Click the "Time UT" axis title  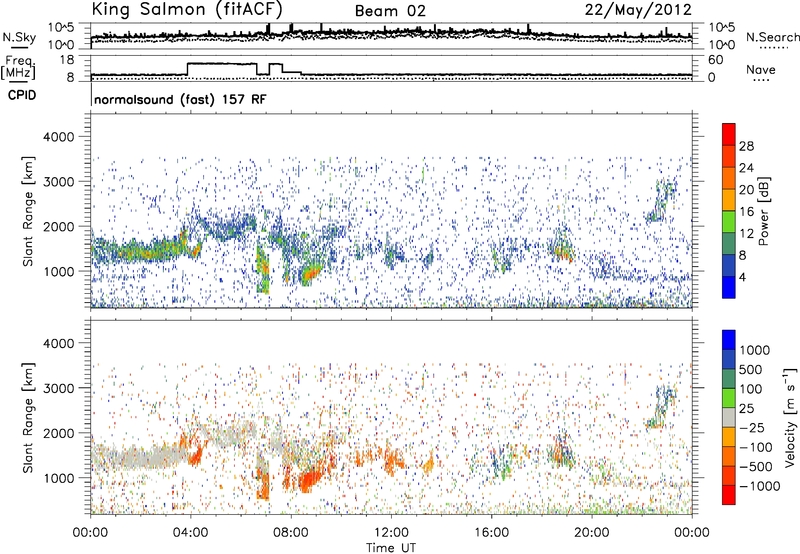click(391, 548)
